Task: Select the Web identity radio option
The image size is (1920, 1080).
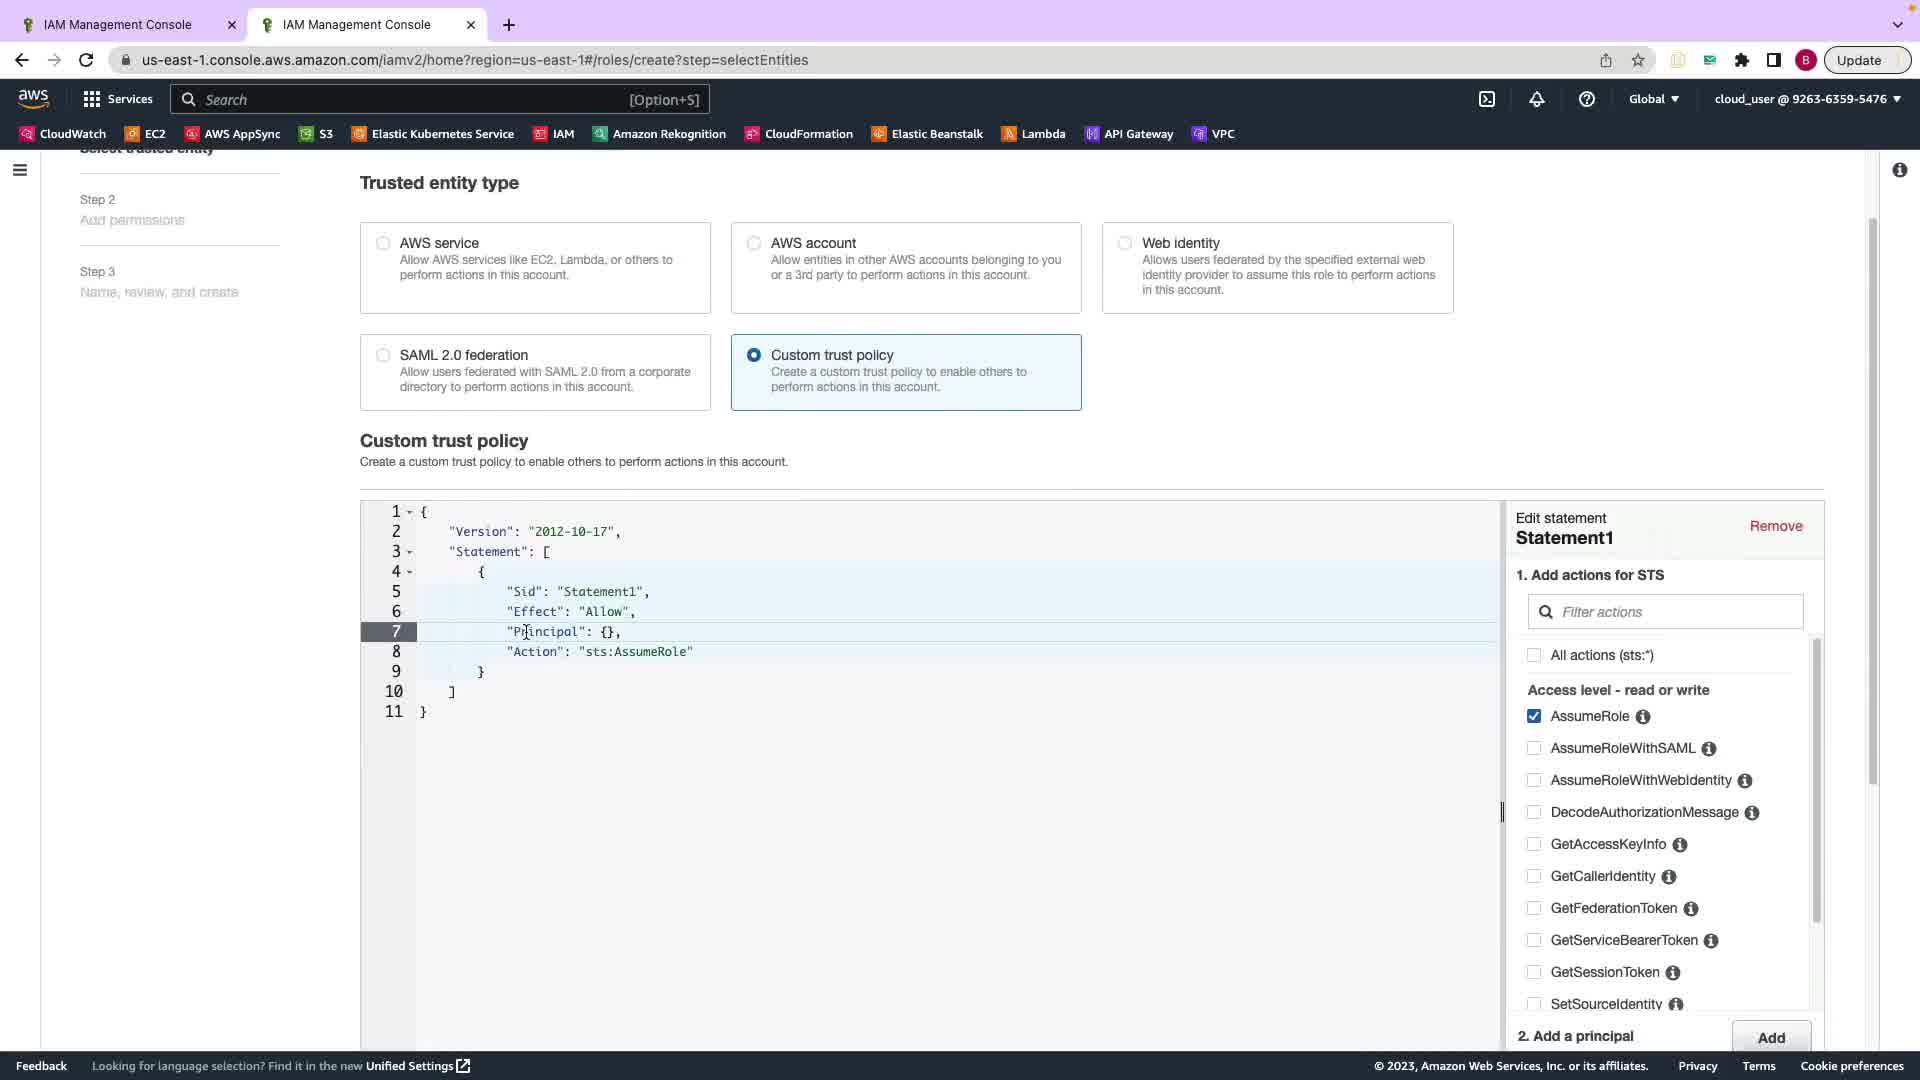Action: pyautogui.click(x=1125, y=243)
